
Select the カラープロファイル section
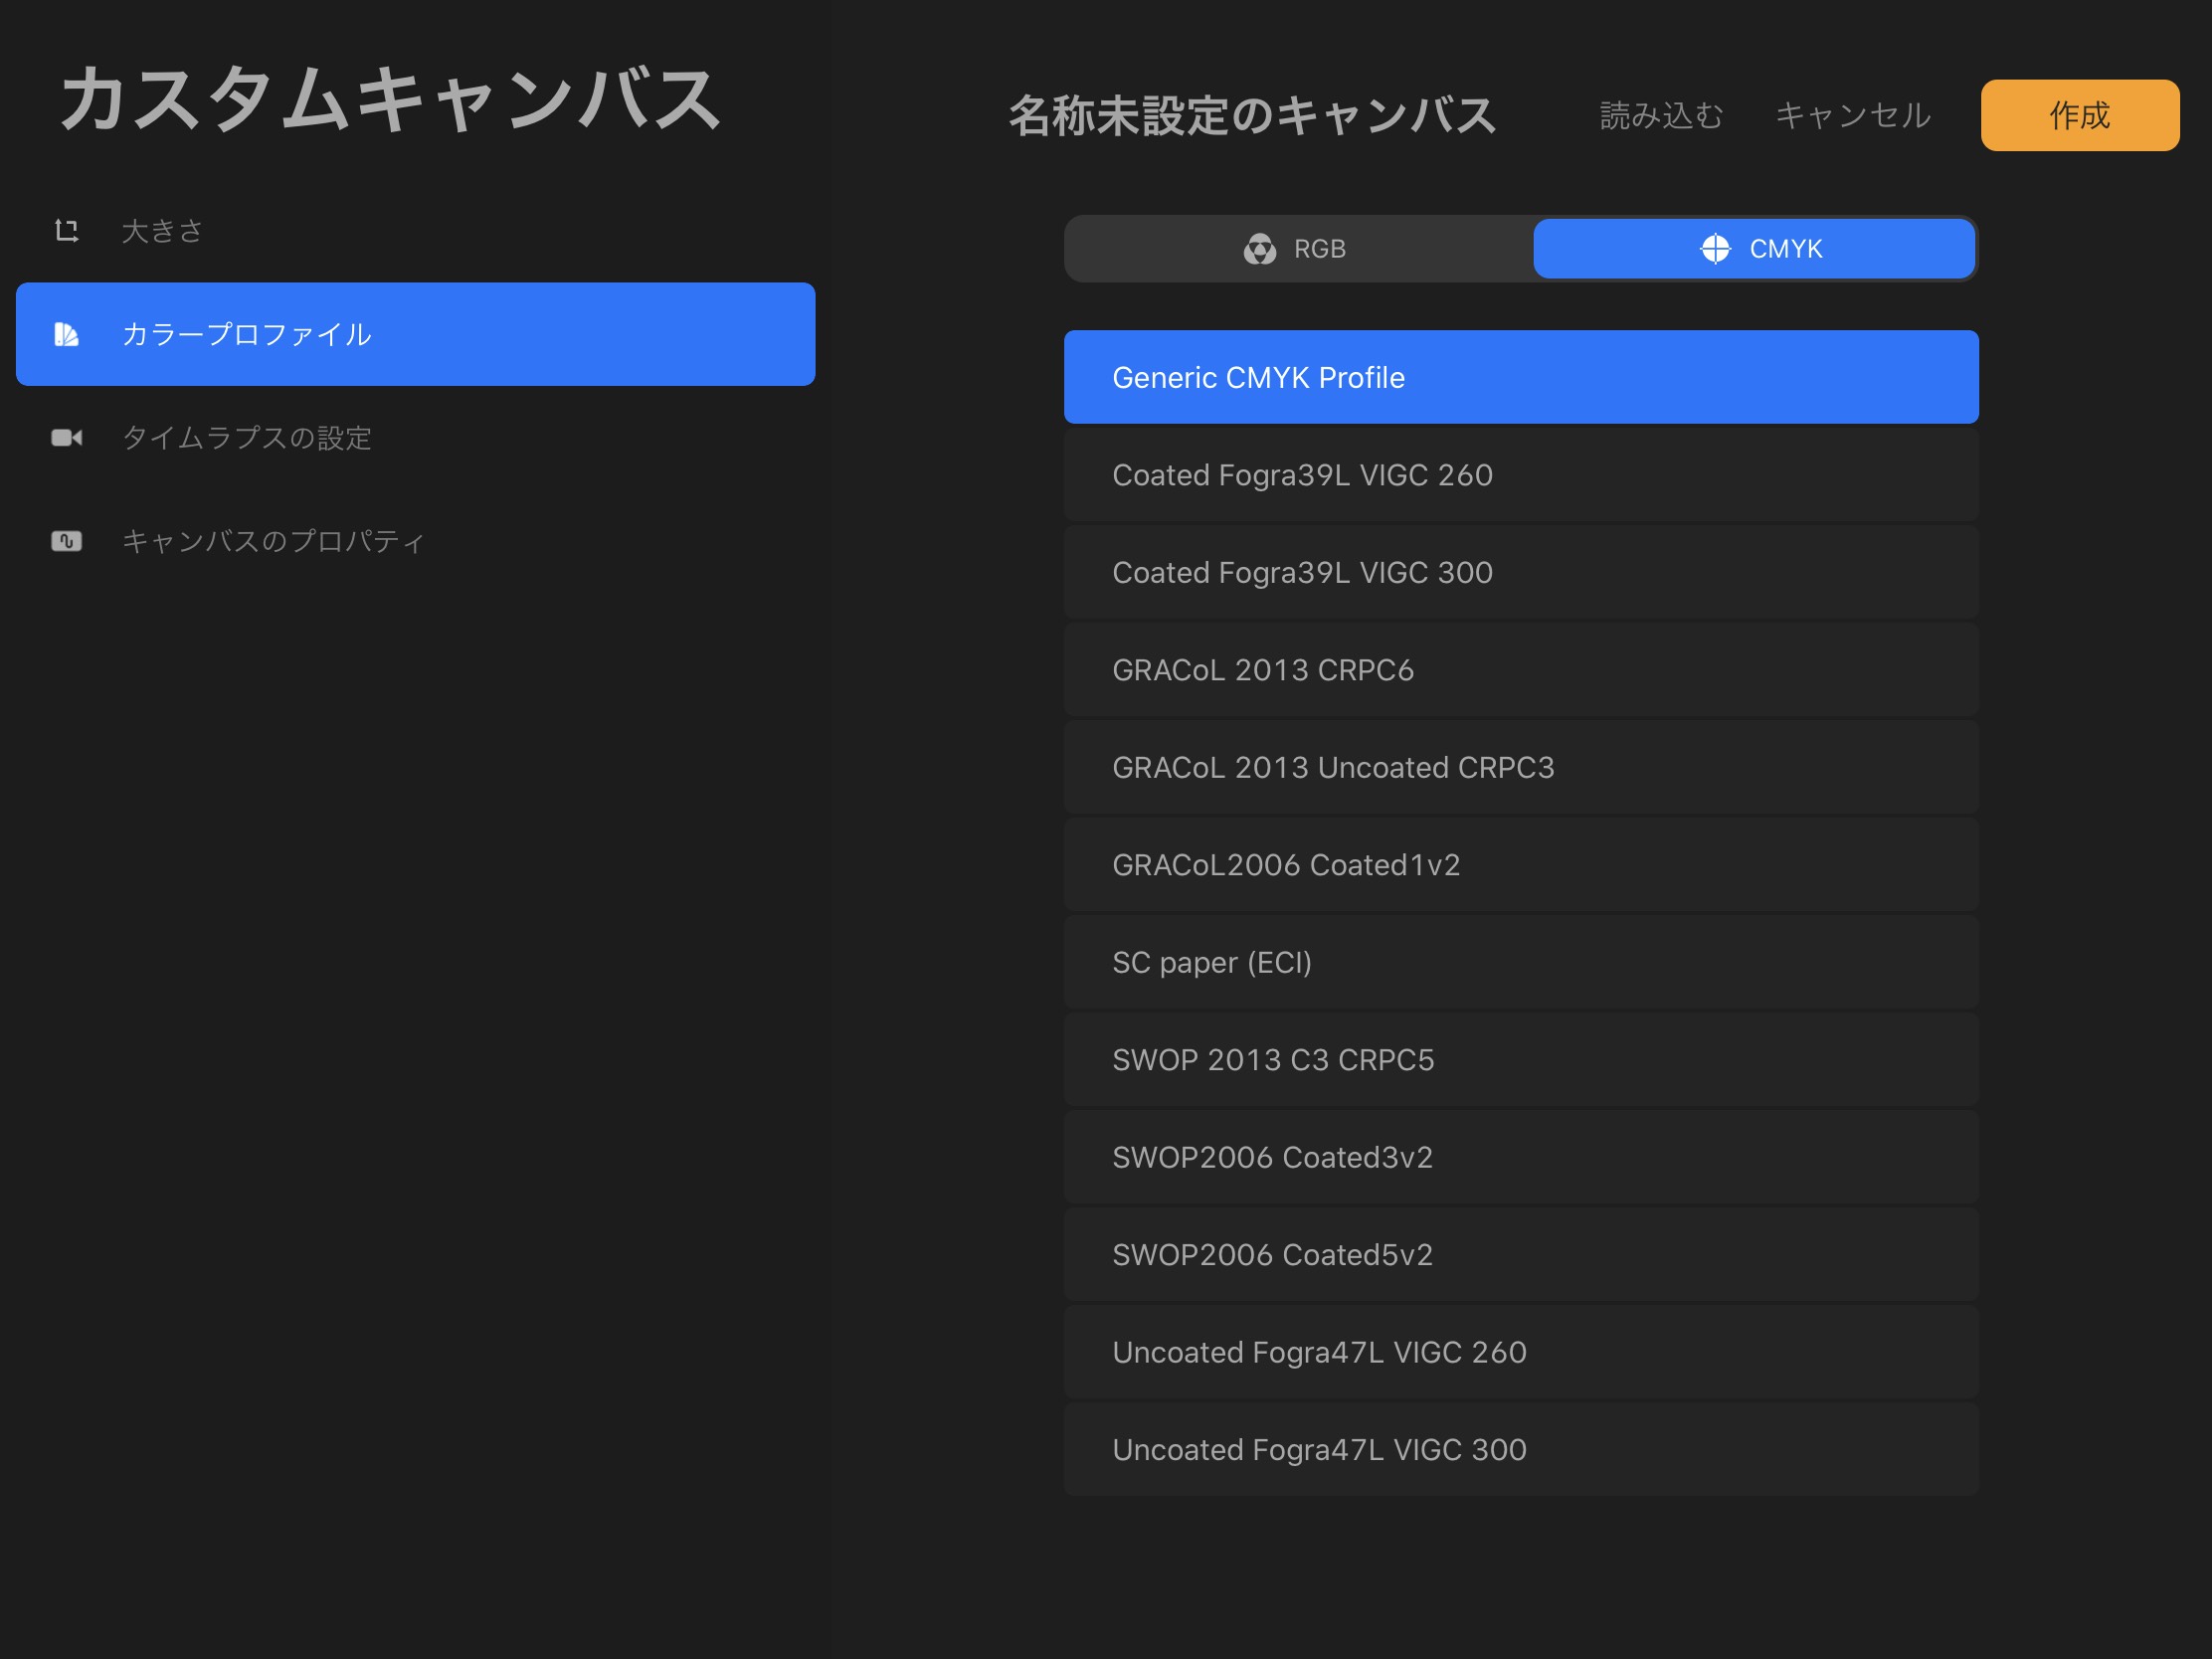(x=416, y=334)
